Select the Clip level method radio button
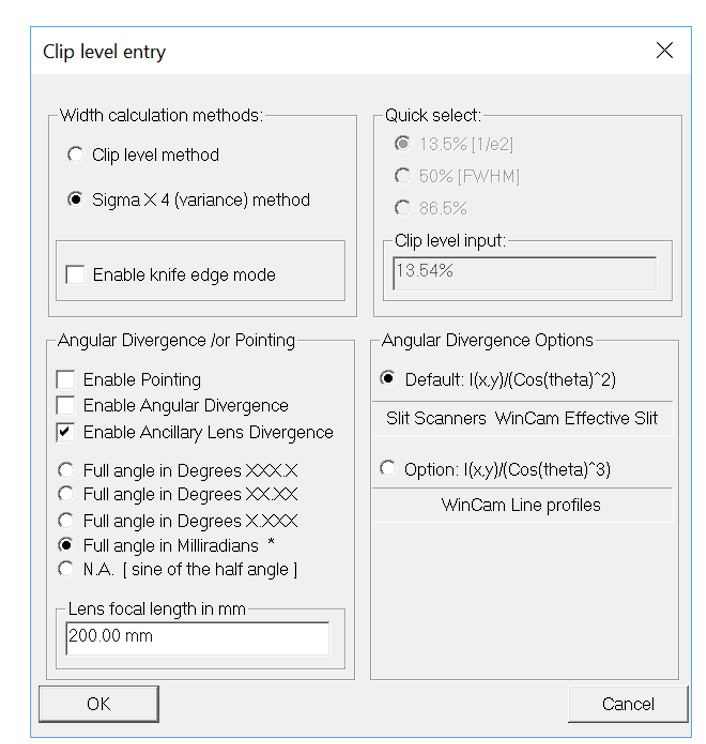The image size is (706, 744). (74, 155)
